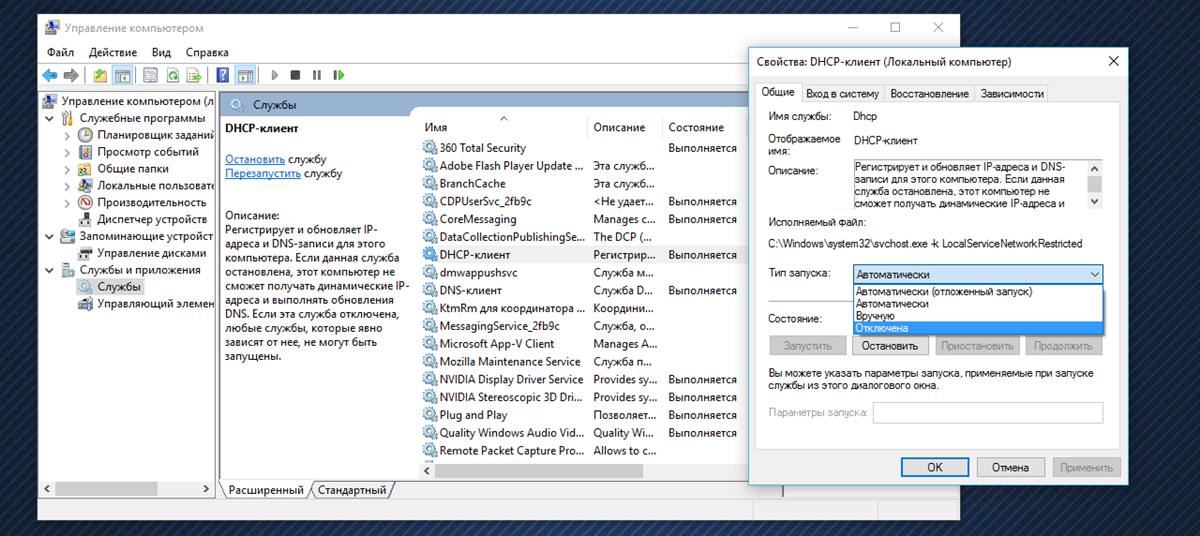Choose the plain Автоматически option in the dropdown list
Image resolution: width=1200 pixels, height=536 pixels.
point(978,304)
